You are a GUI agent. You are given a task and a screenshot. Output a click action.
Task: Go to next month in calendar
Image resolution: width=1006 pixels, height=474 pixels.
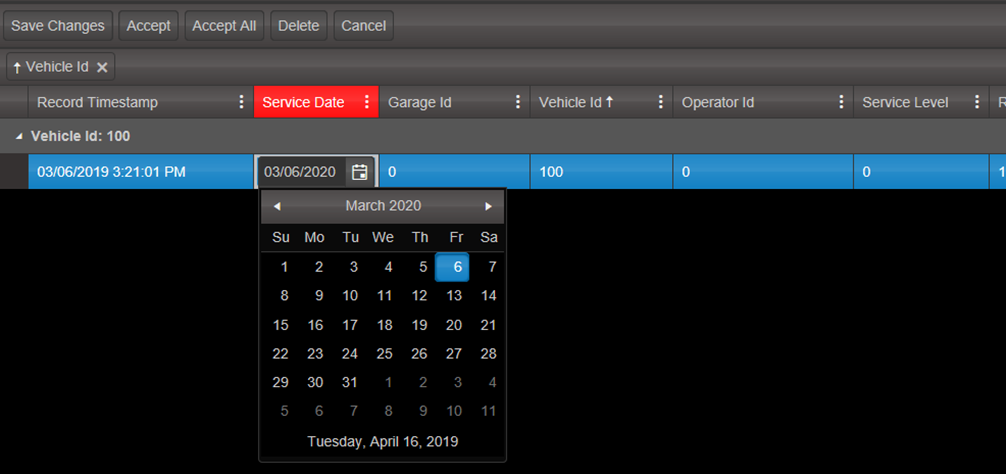tap(488, 206)
